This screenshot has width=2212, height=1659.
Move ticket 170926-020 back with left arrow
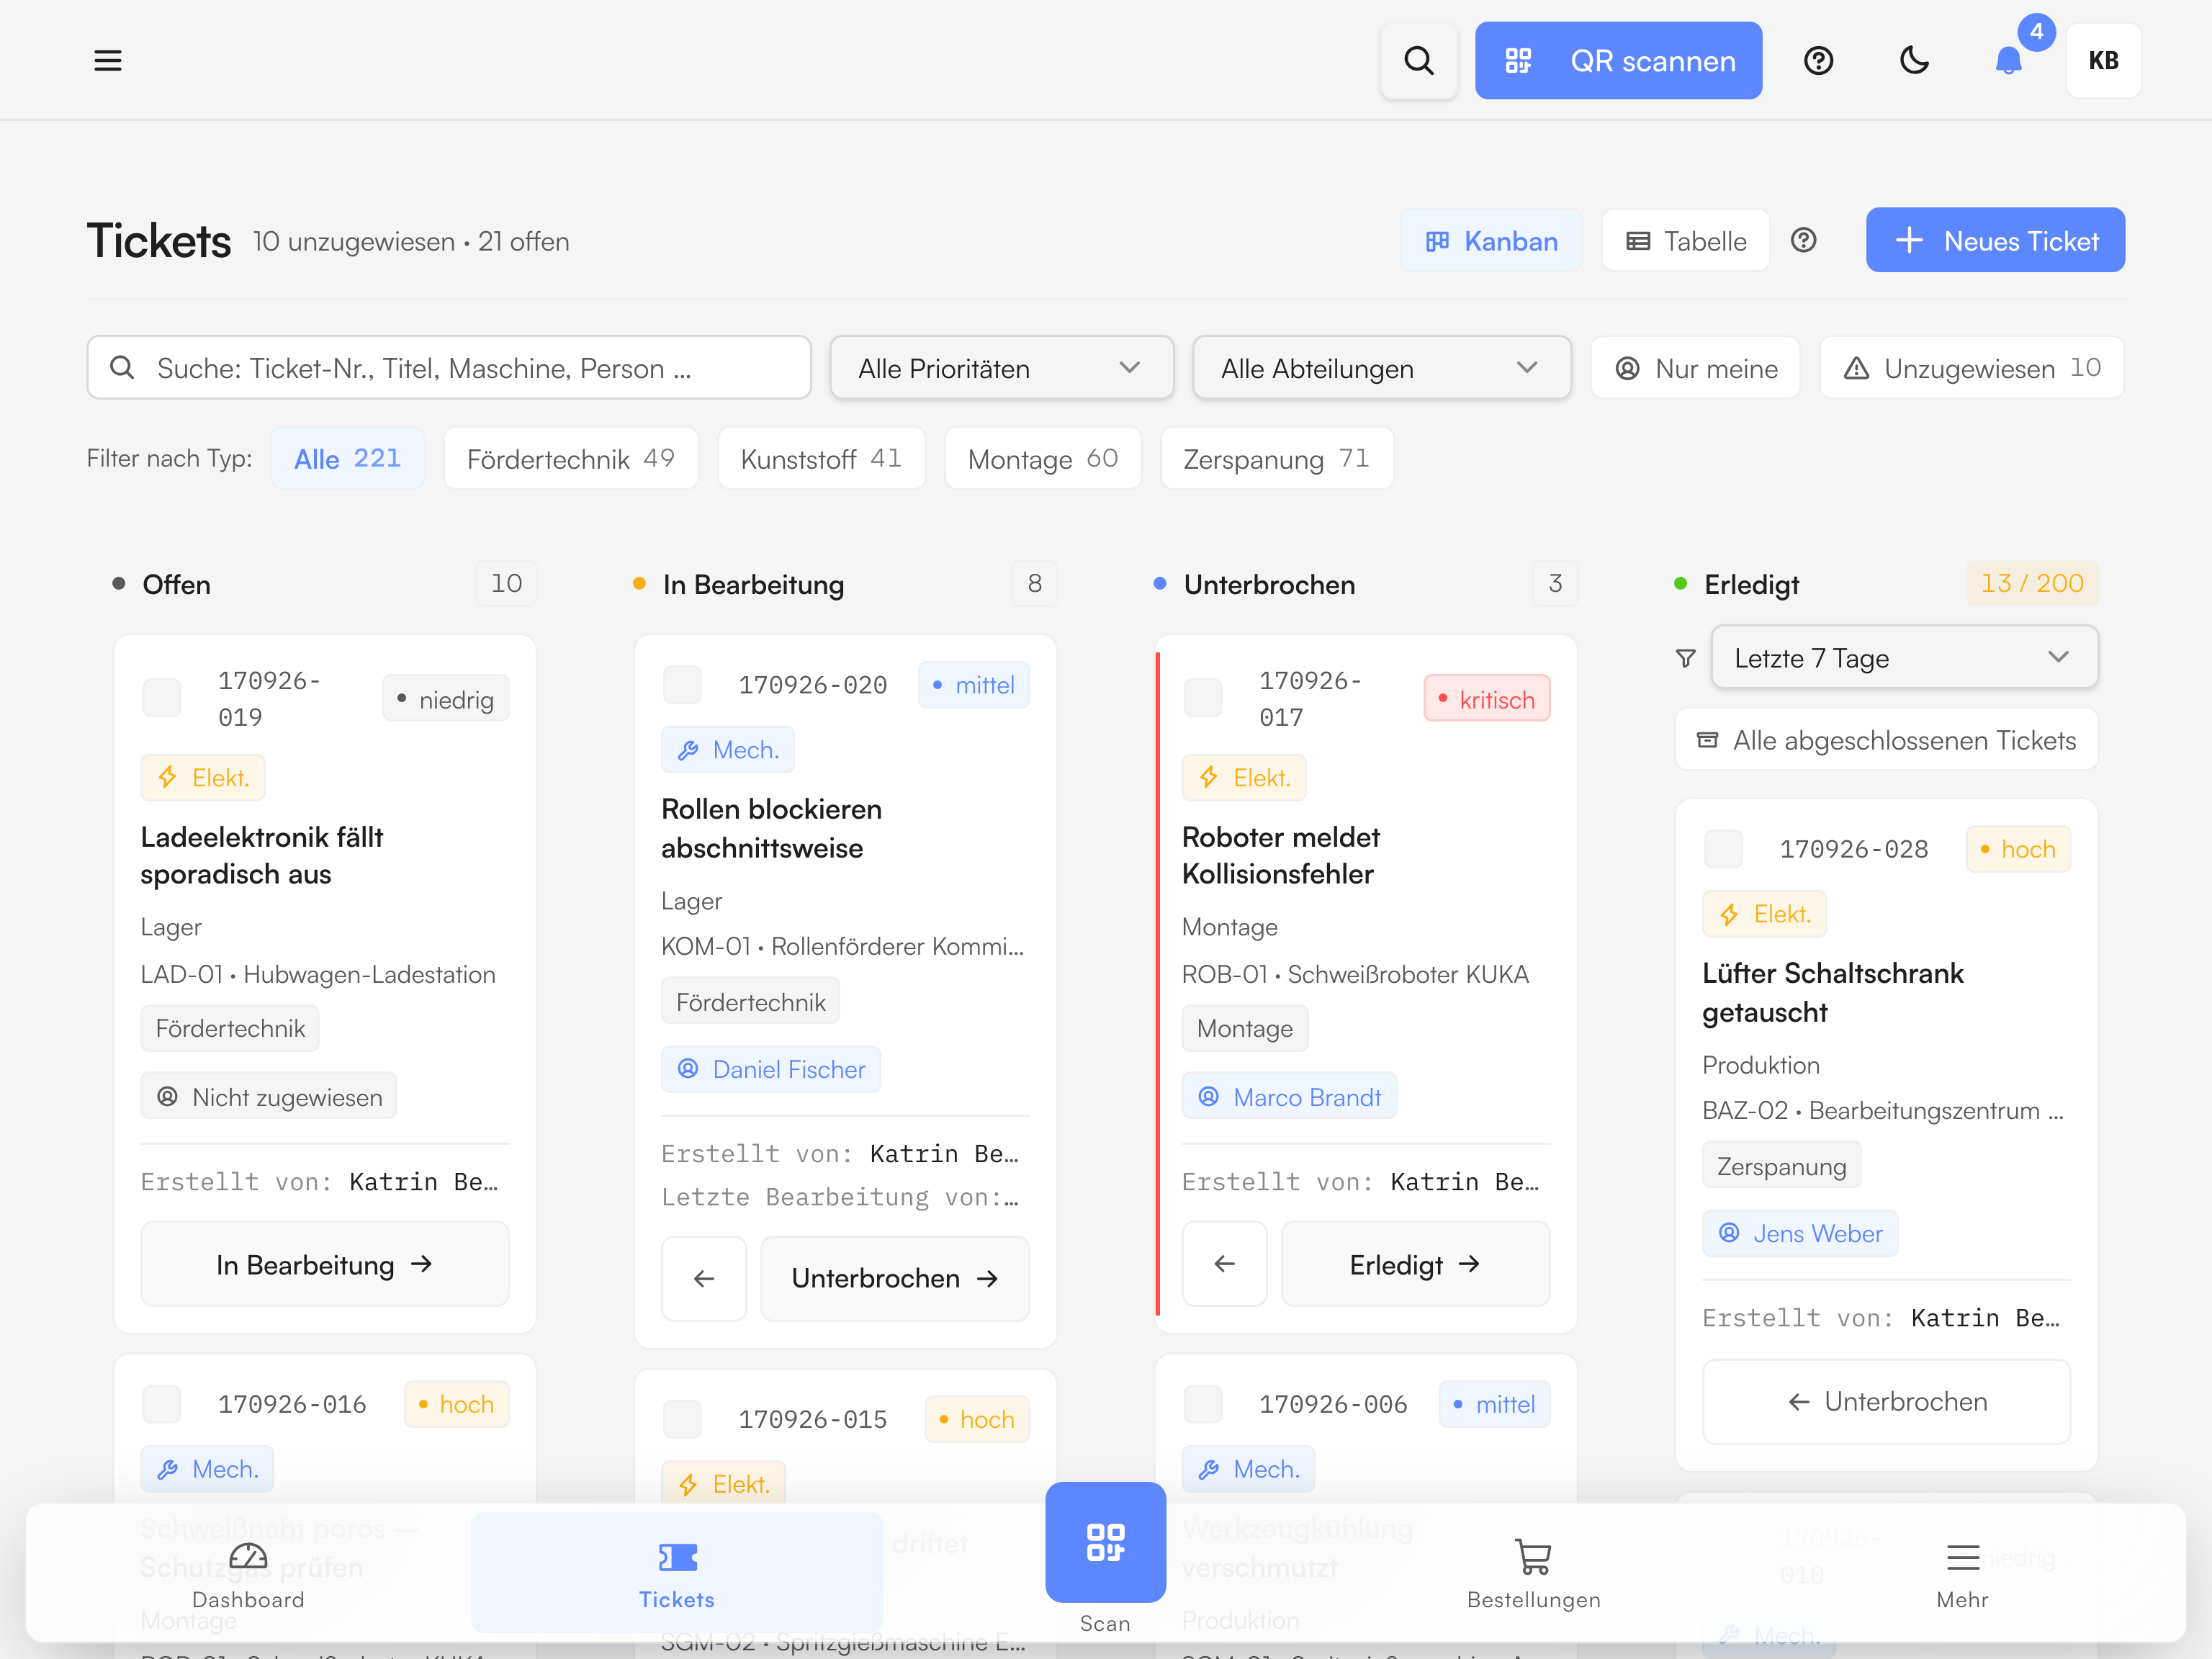(x=704, y=1278)
